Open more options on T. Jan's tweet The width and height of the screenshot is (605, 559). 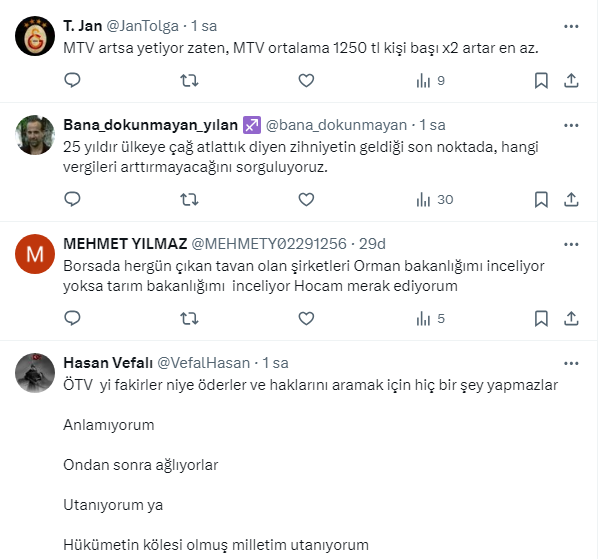[570, 26]
